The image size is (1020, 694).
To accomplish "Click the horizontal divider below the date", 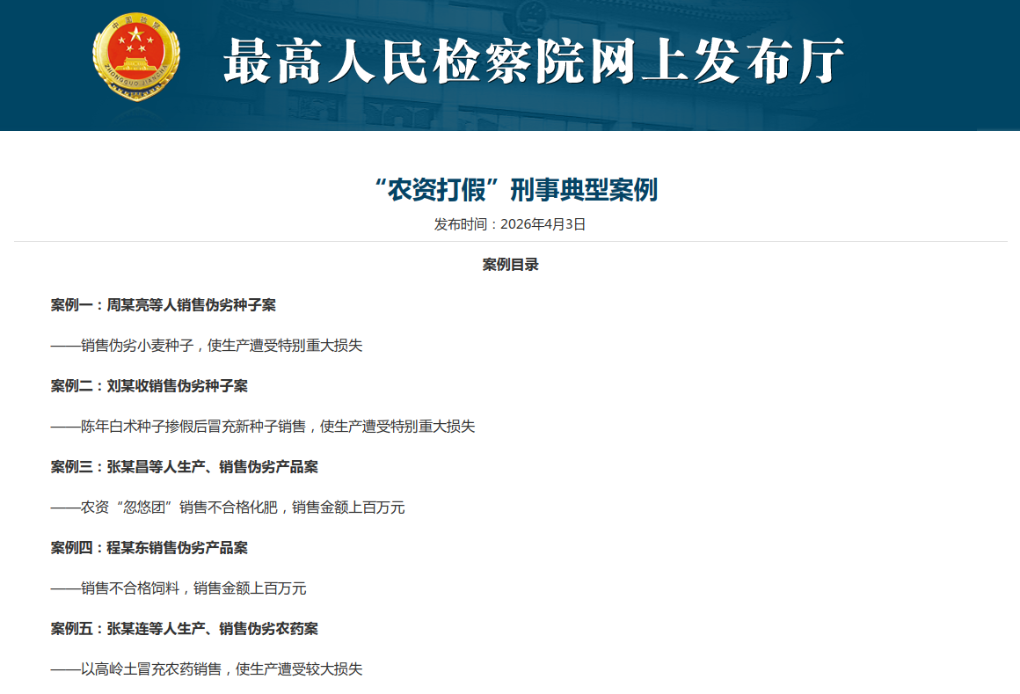I will (510, 242).
